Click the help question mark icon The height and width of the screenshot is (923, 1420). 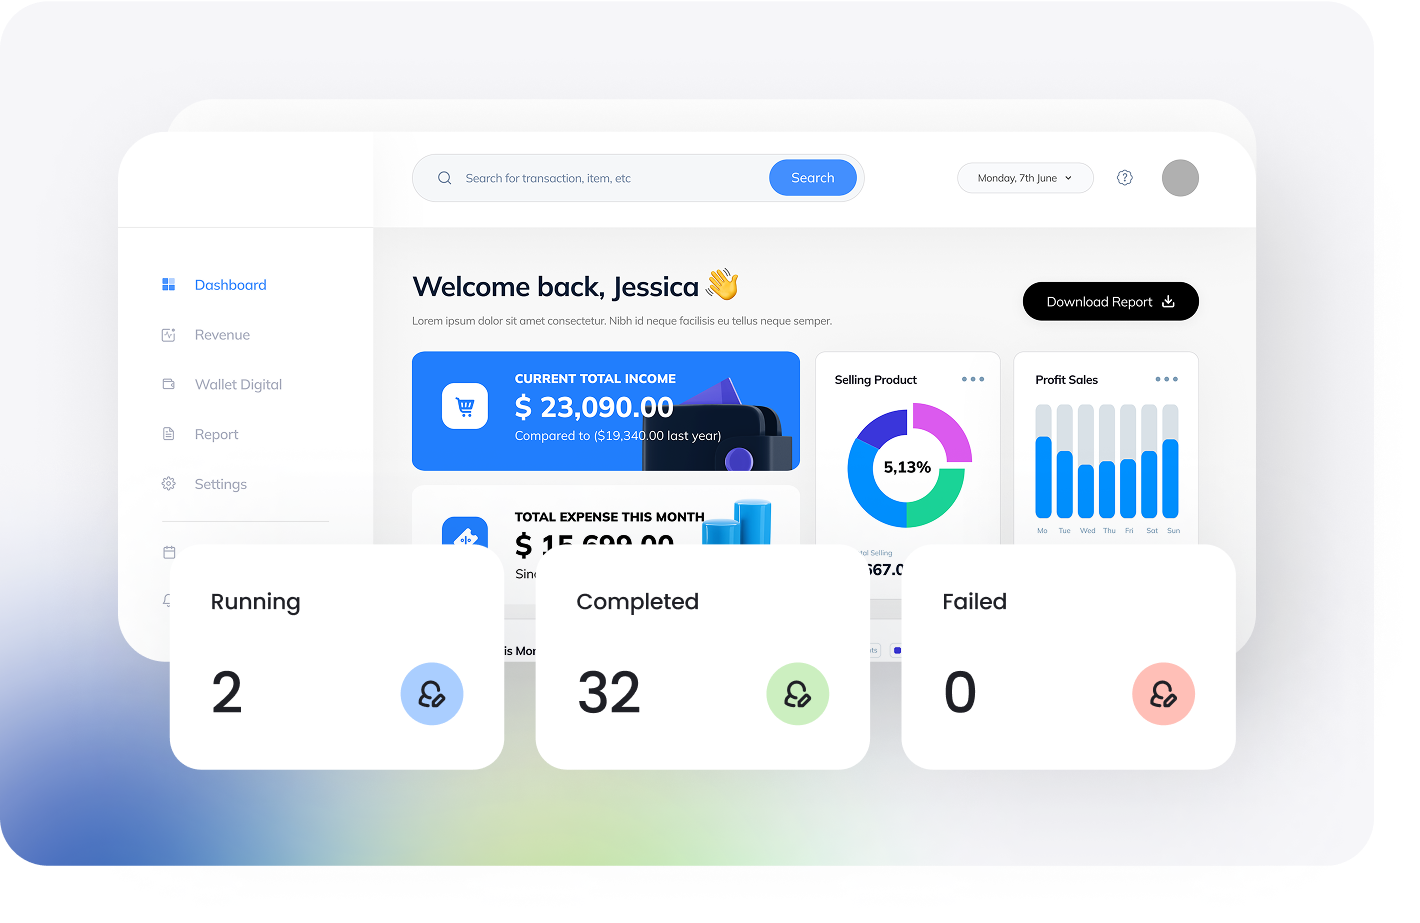point(1125,178)
